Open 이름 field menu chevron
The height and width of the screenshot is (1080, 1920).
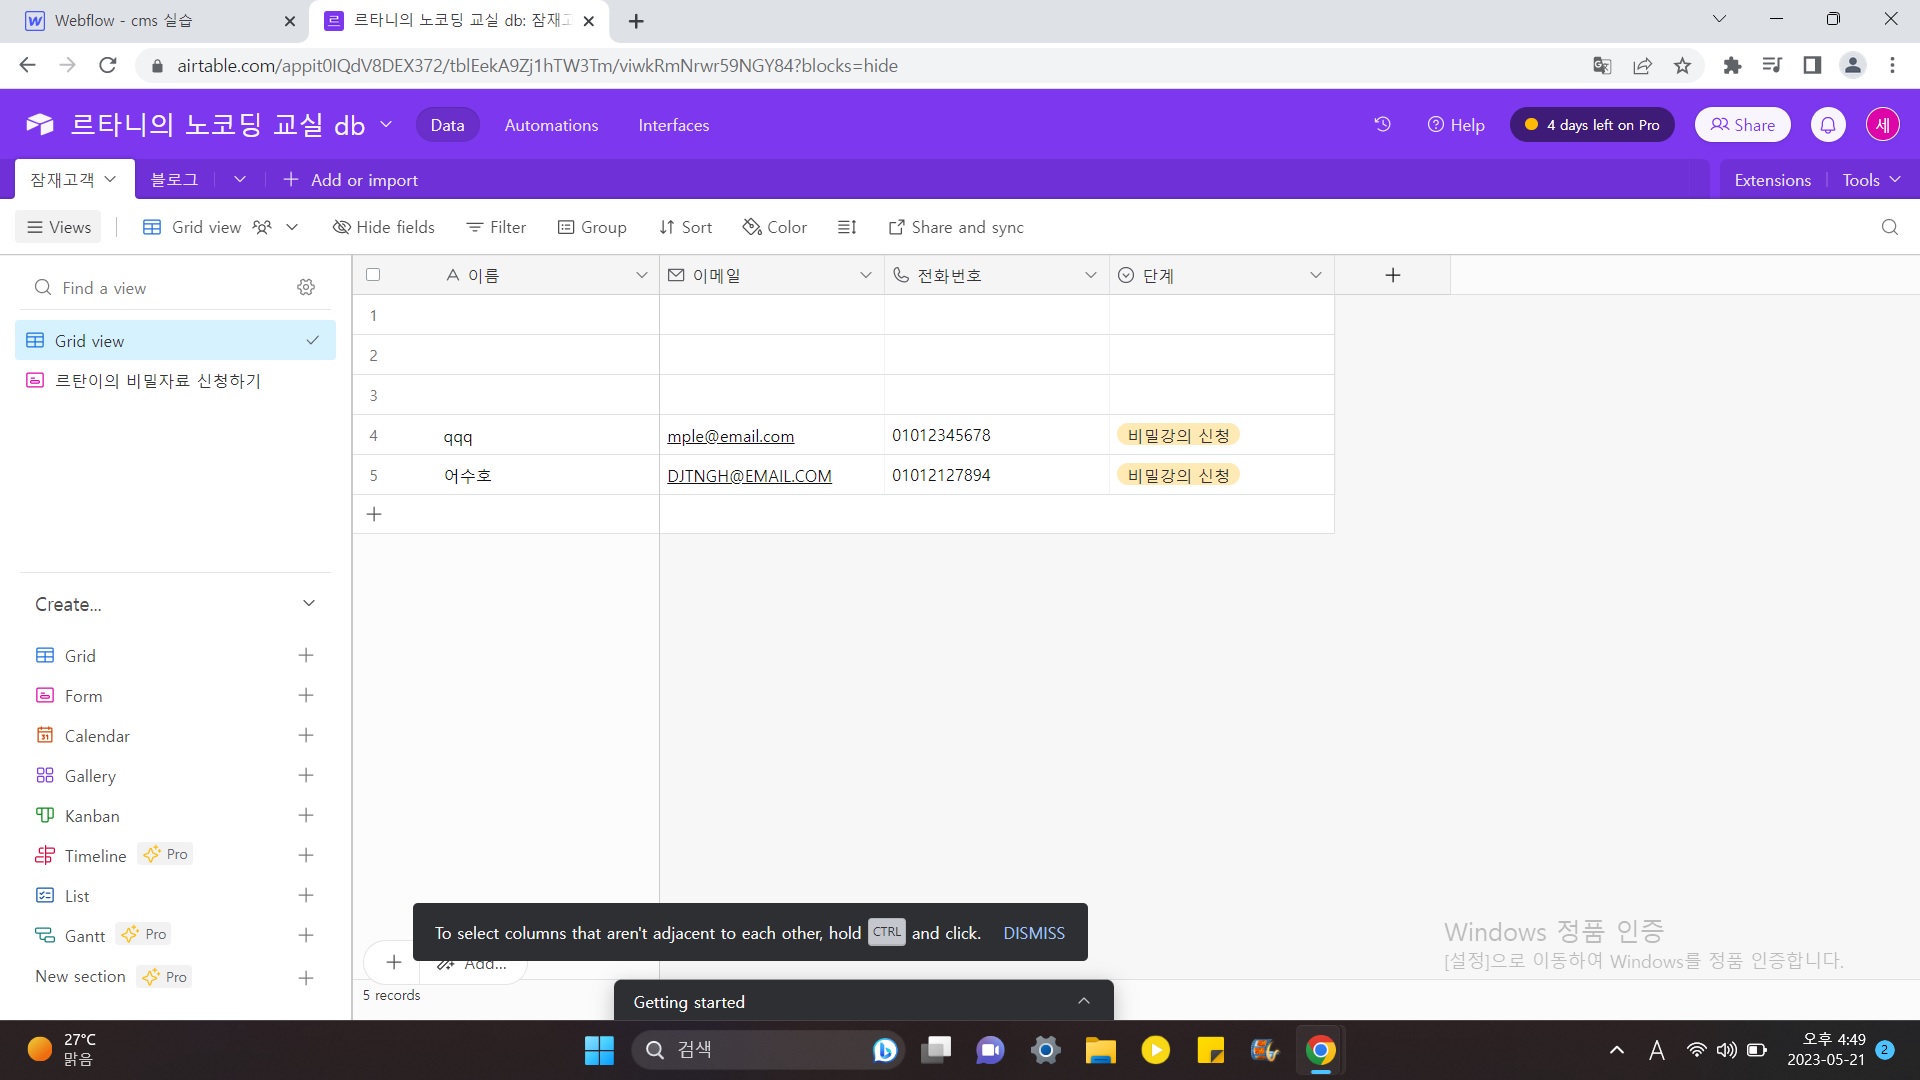[x=642, y=275]
